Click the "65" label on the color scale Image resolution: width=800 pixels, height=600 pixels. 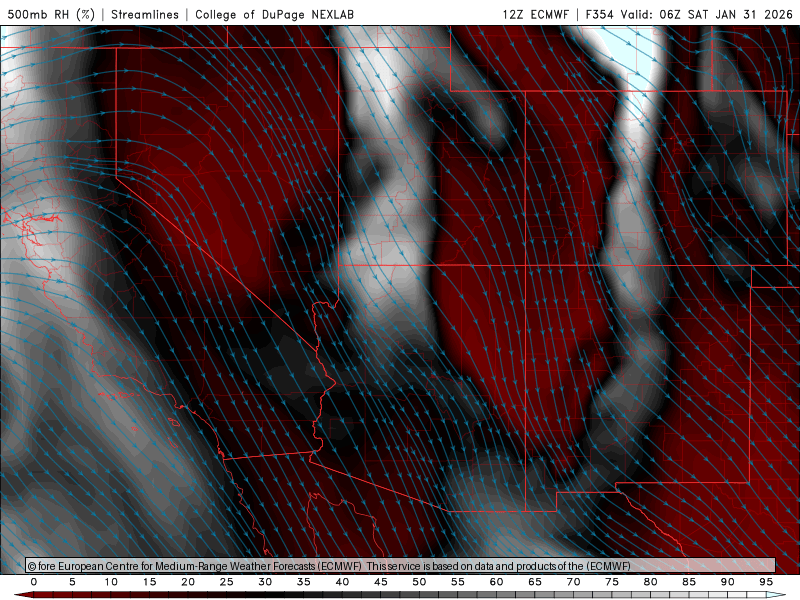[x=535, y=582]
